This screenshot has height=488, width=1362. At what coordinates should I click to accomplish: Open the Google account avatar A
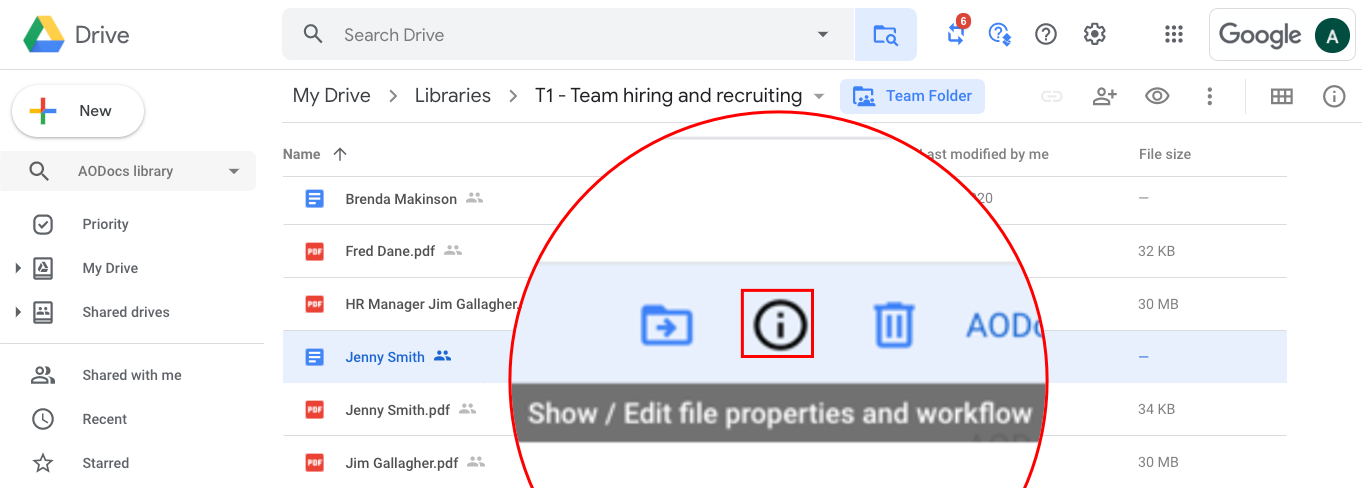[x=1331, y=36]
